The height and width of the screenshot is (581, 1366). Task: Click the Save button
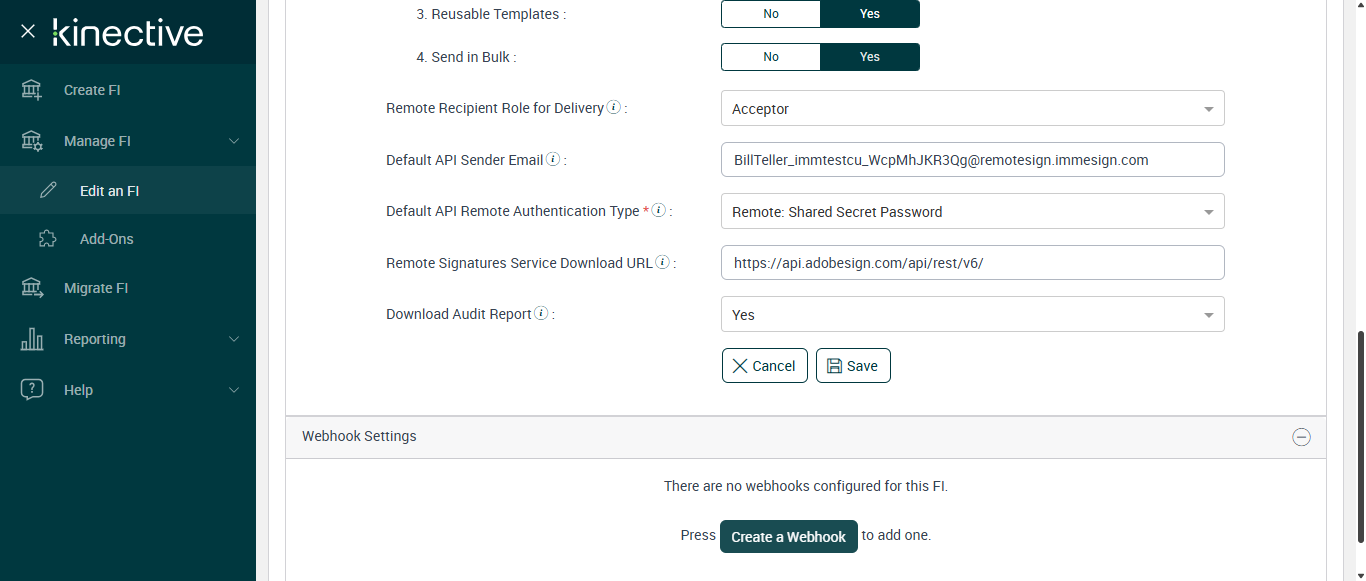click(x=853, y=366)
